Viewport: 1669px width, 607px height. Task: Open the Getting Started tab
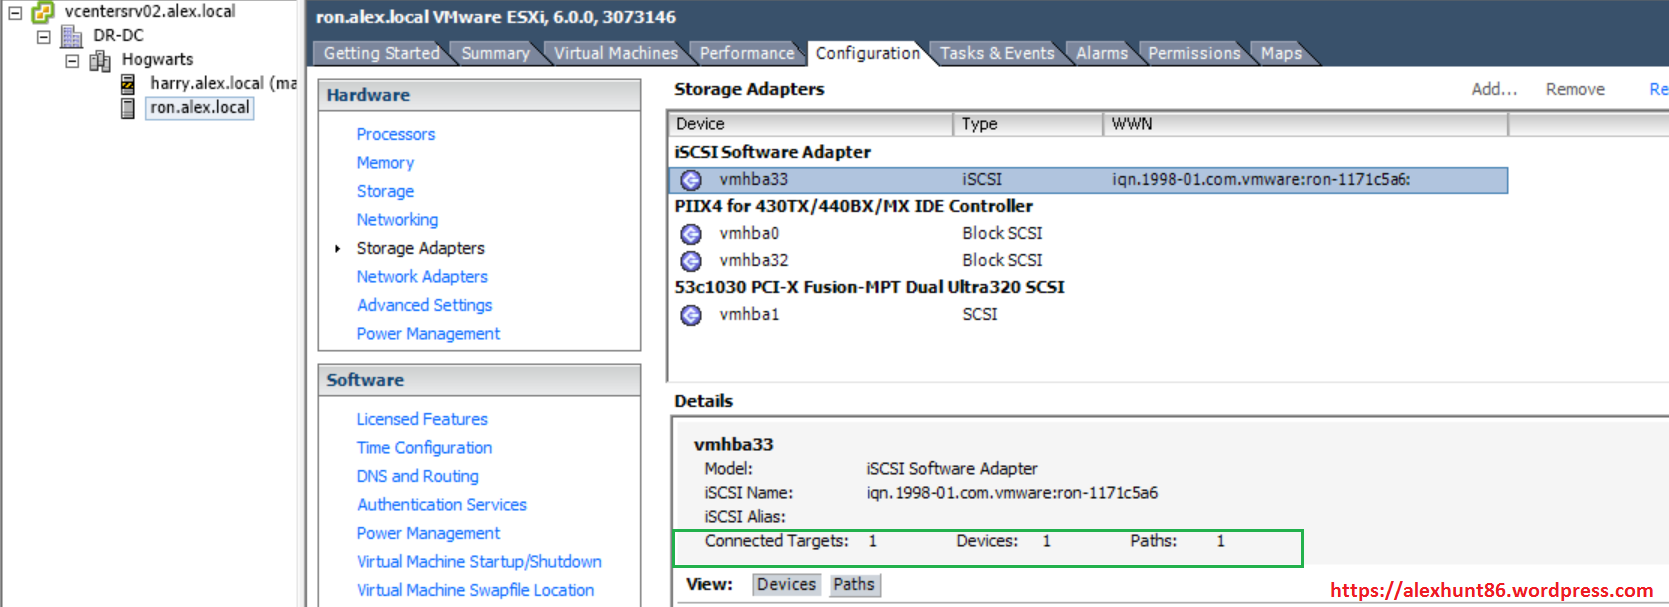381,53
